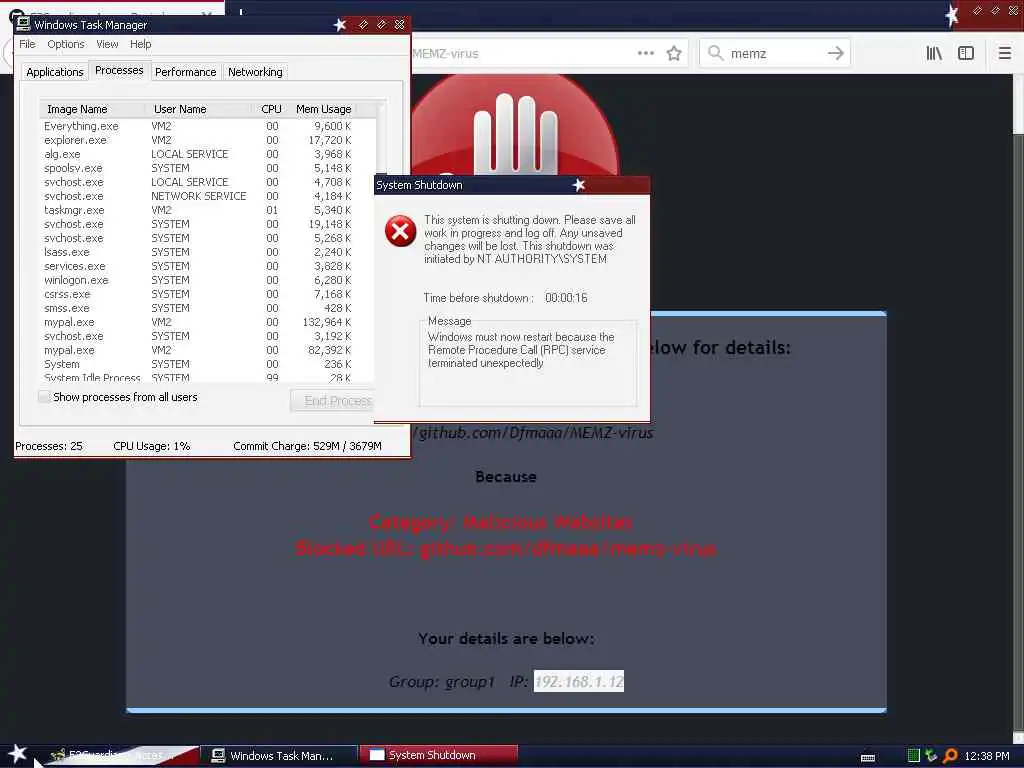Select the services.exe process row

[207, 266]
